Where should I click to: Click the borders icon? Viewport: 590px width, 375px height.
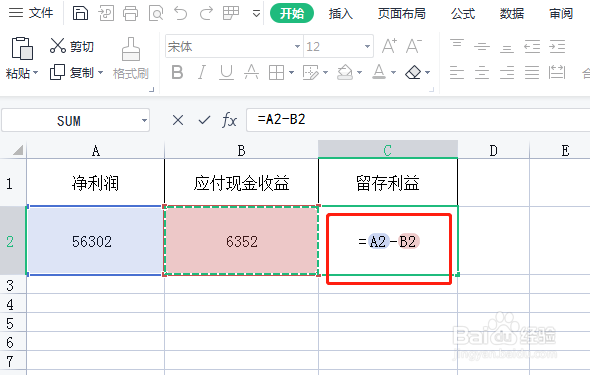276,72
